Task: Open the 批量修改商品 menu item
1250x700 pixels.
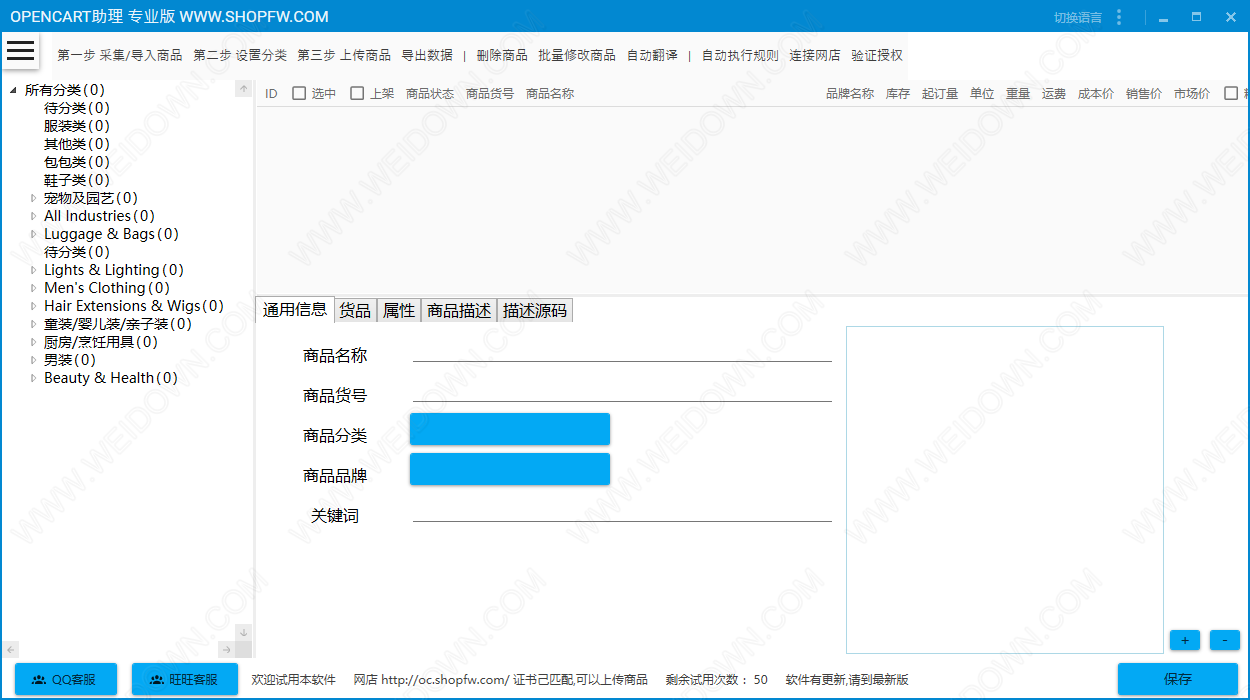Action: 577,55
